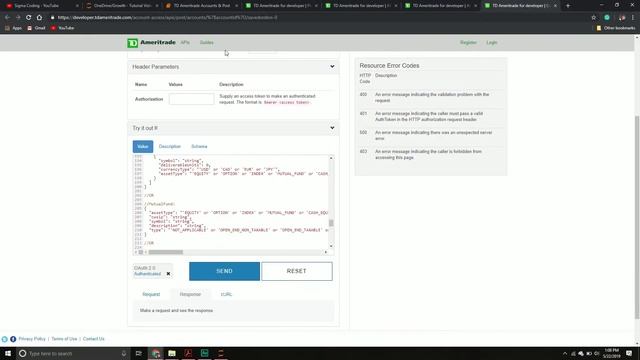
Task: Open the YouTube bookmark
Action: coord(62,28)
